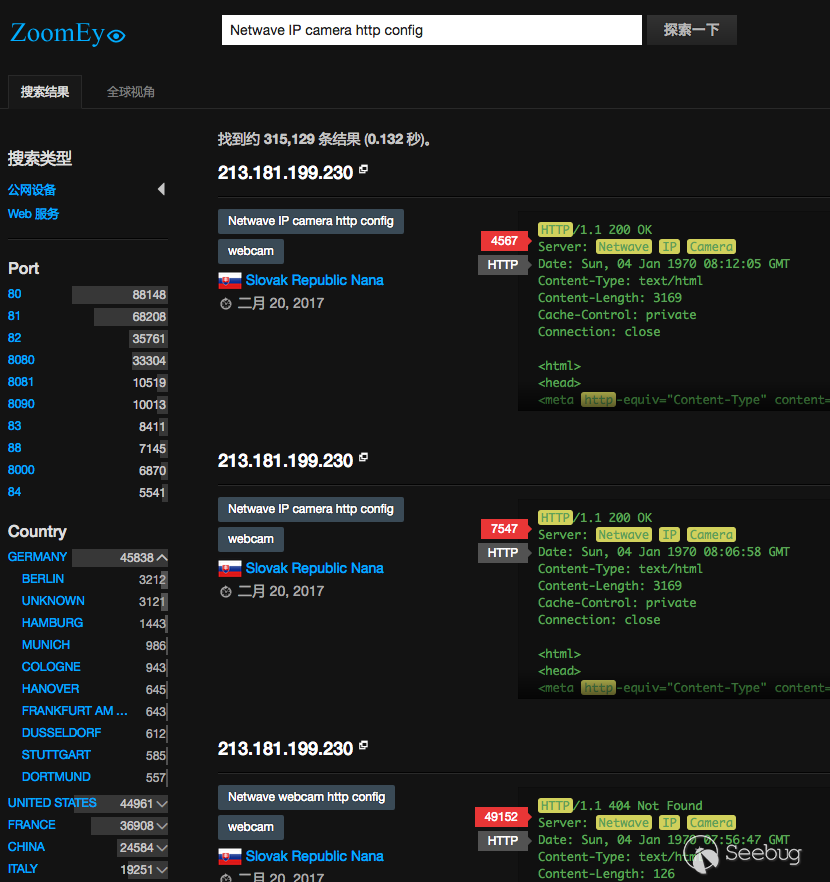Click the search query input field
The width and height of the screenshot is (830, 882).
[x=431, y=30]
